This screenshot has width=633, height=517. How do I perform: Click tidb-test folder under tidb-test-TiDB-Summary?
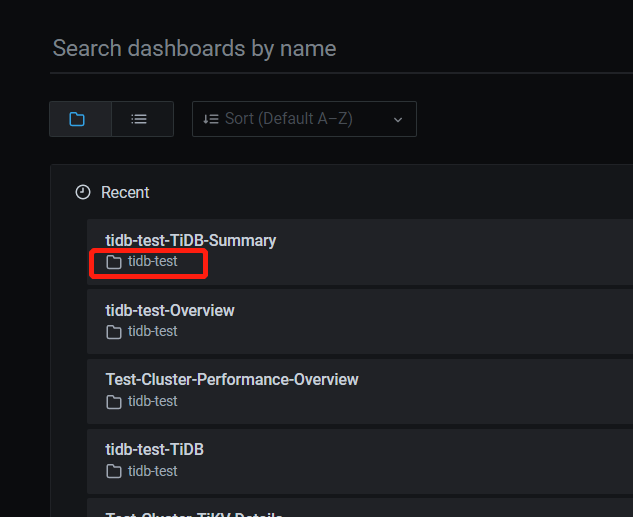click(x=153, y=262)
